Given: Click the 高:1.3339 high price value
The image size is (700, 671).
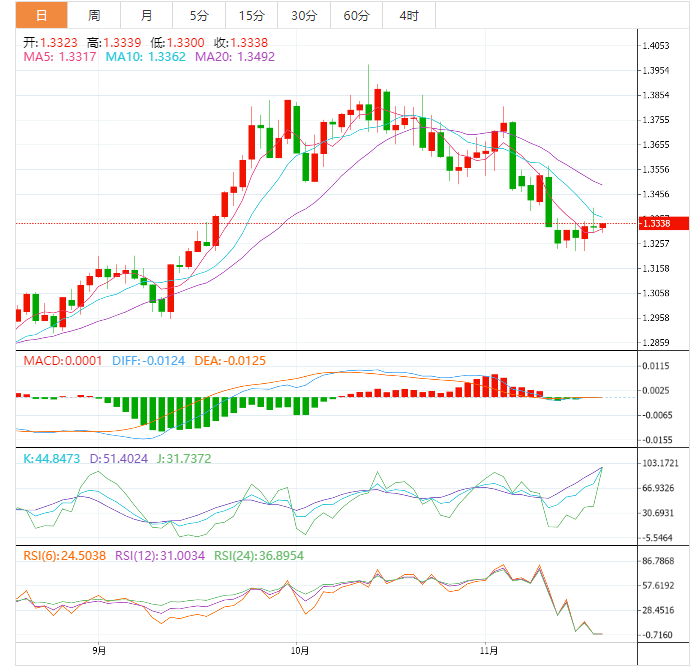Looking at the screenshot, I should [114, 43].
